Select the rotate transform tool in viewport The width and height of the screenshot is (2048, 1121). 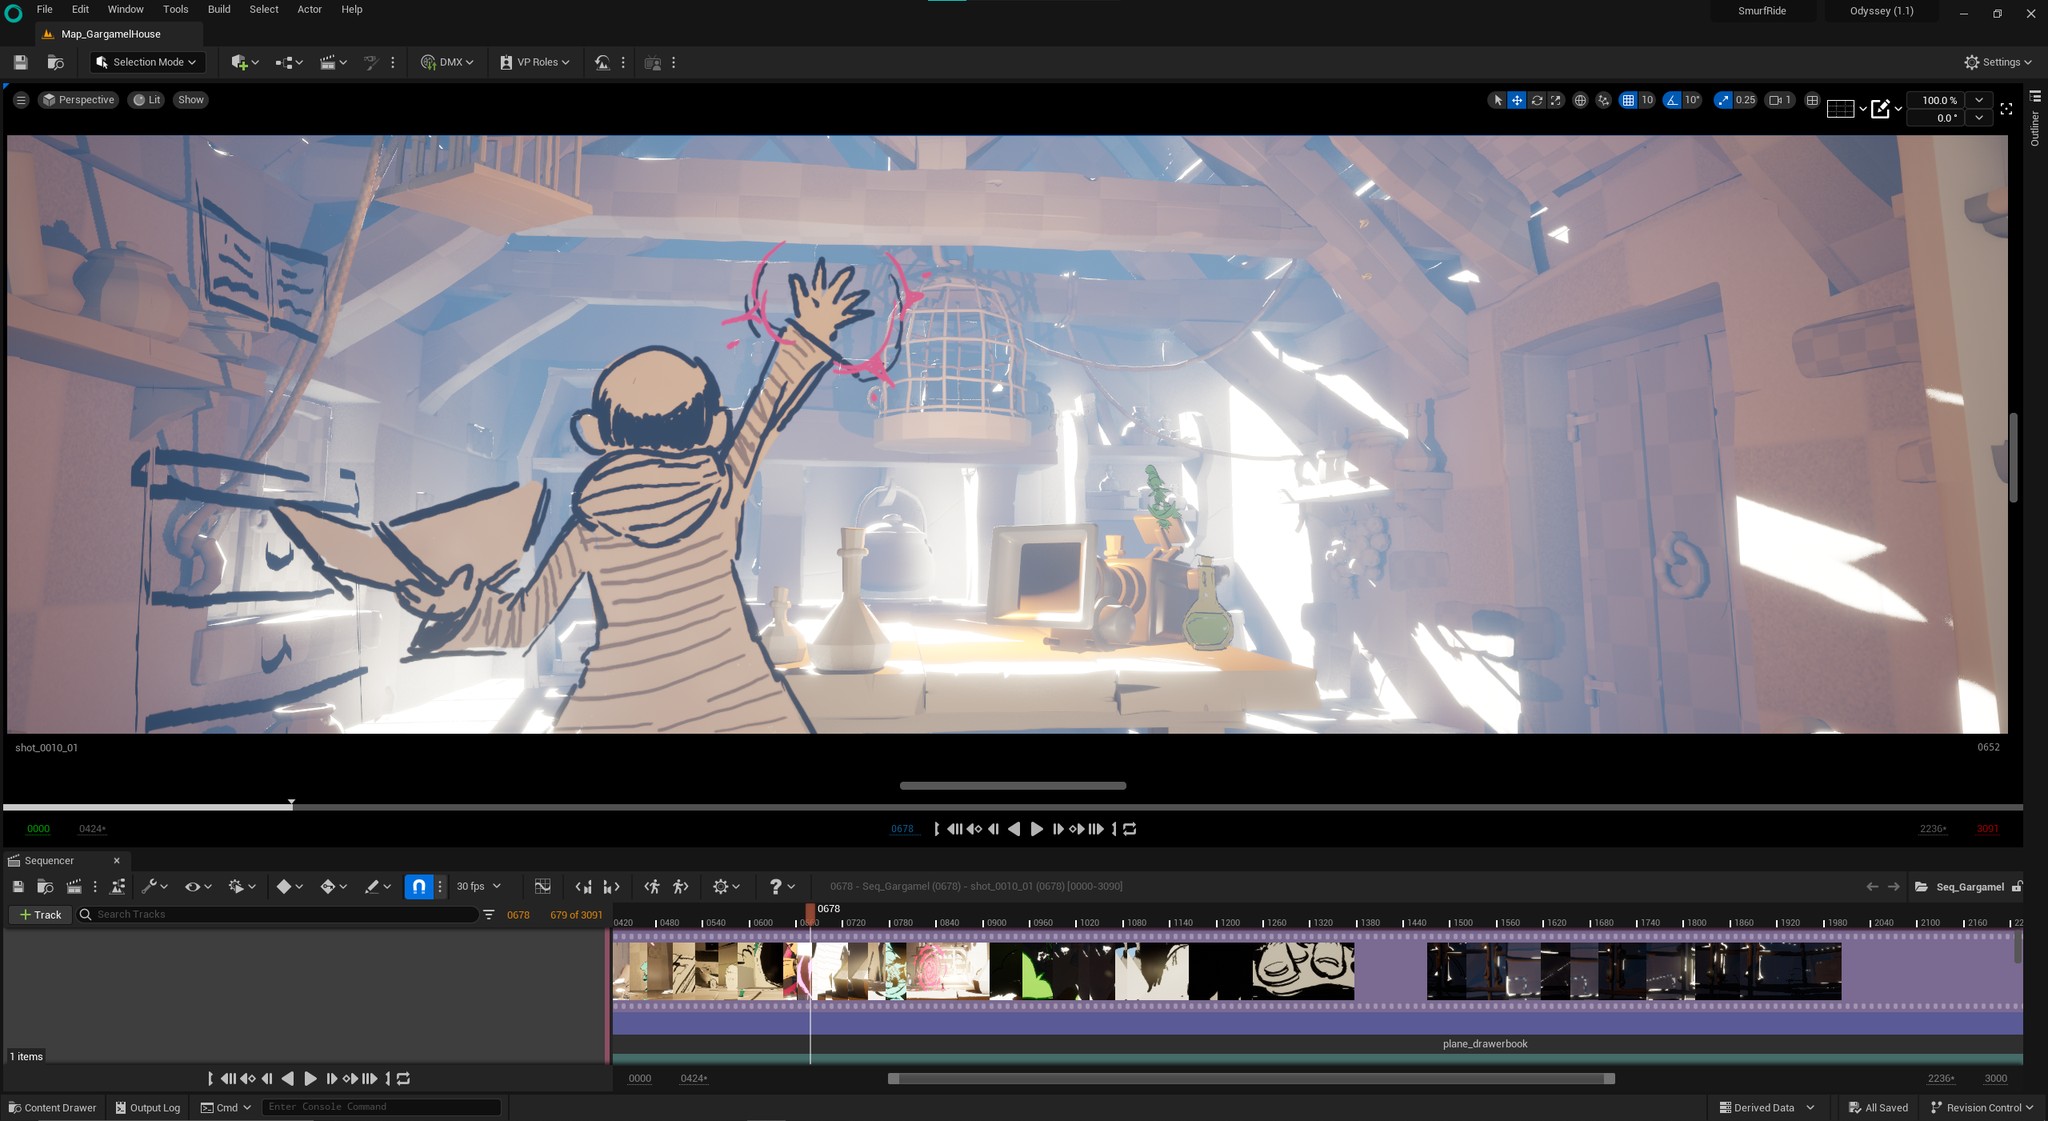(1536, 100)
